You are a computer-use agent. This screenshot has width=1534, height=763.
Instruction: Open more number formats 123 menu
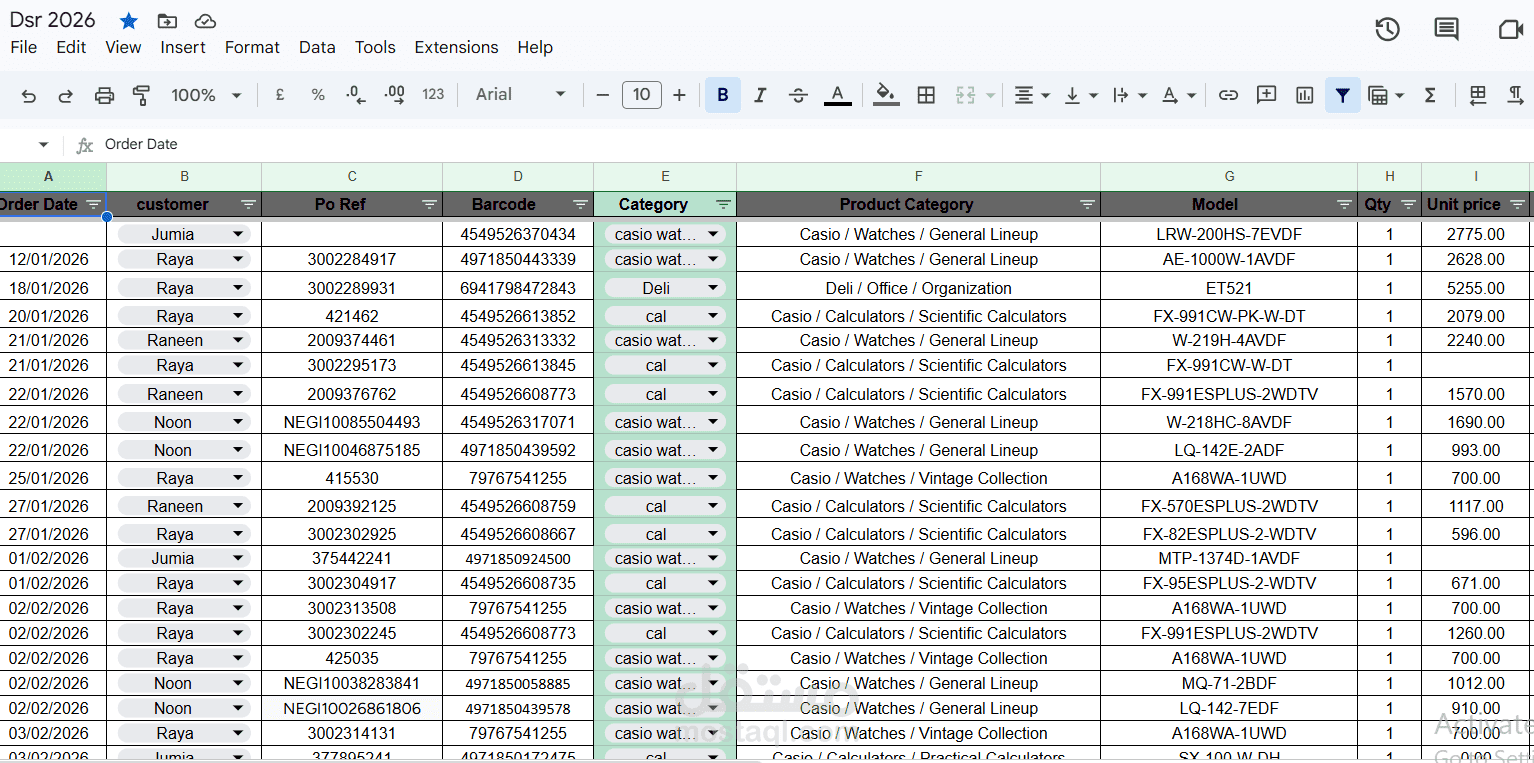(x=433, y=95)
